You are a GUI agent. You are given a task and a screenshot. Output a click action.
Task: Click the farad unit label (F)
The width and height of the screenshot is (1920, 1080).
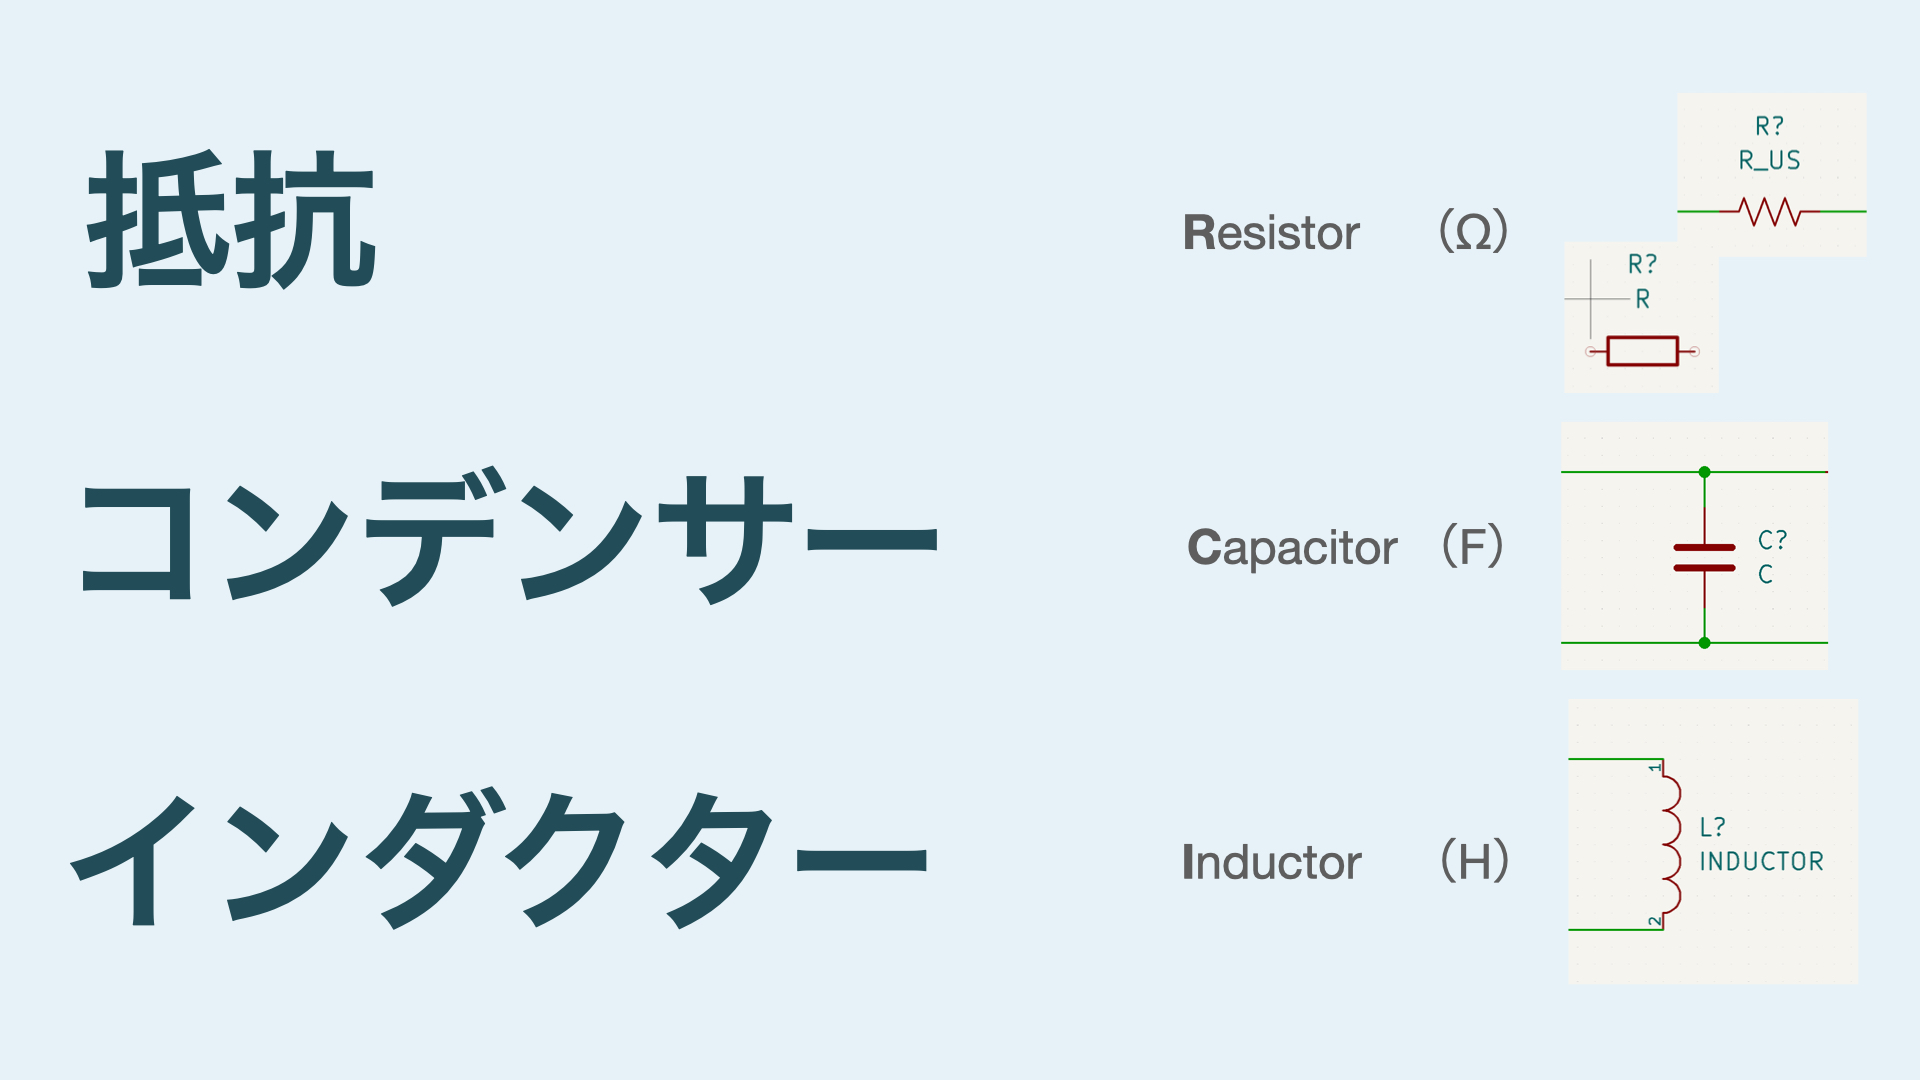point(1474,547)
